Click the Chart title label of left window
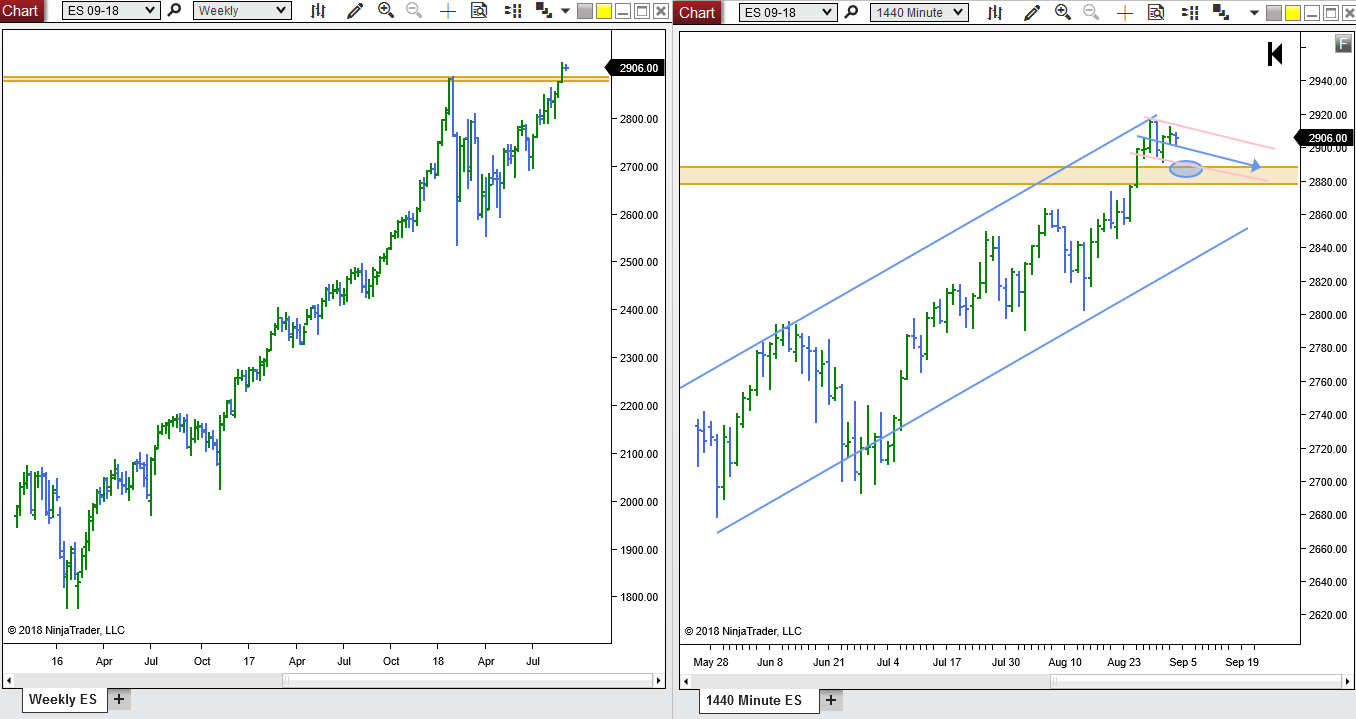This screenshot has width=1356, height=719. coord(21,12)
